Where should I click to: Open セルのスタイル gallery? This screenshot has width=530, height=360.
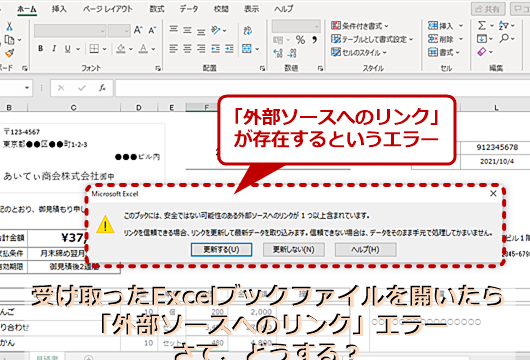click(359, 52)
